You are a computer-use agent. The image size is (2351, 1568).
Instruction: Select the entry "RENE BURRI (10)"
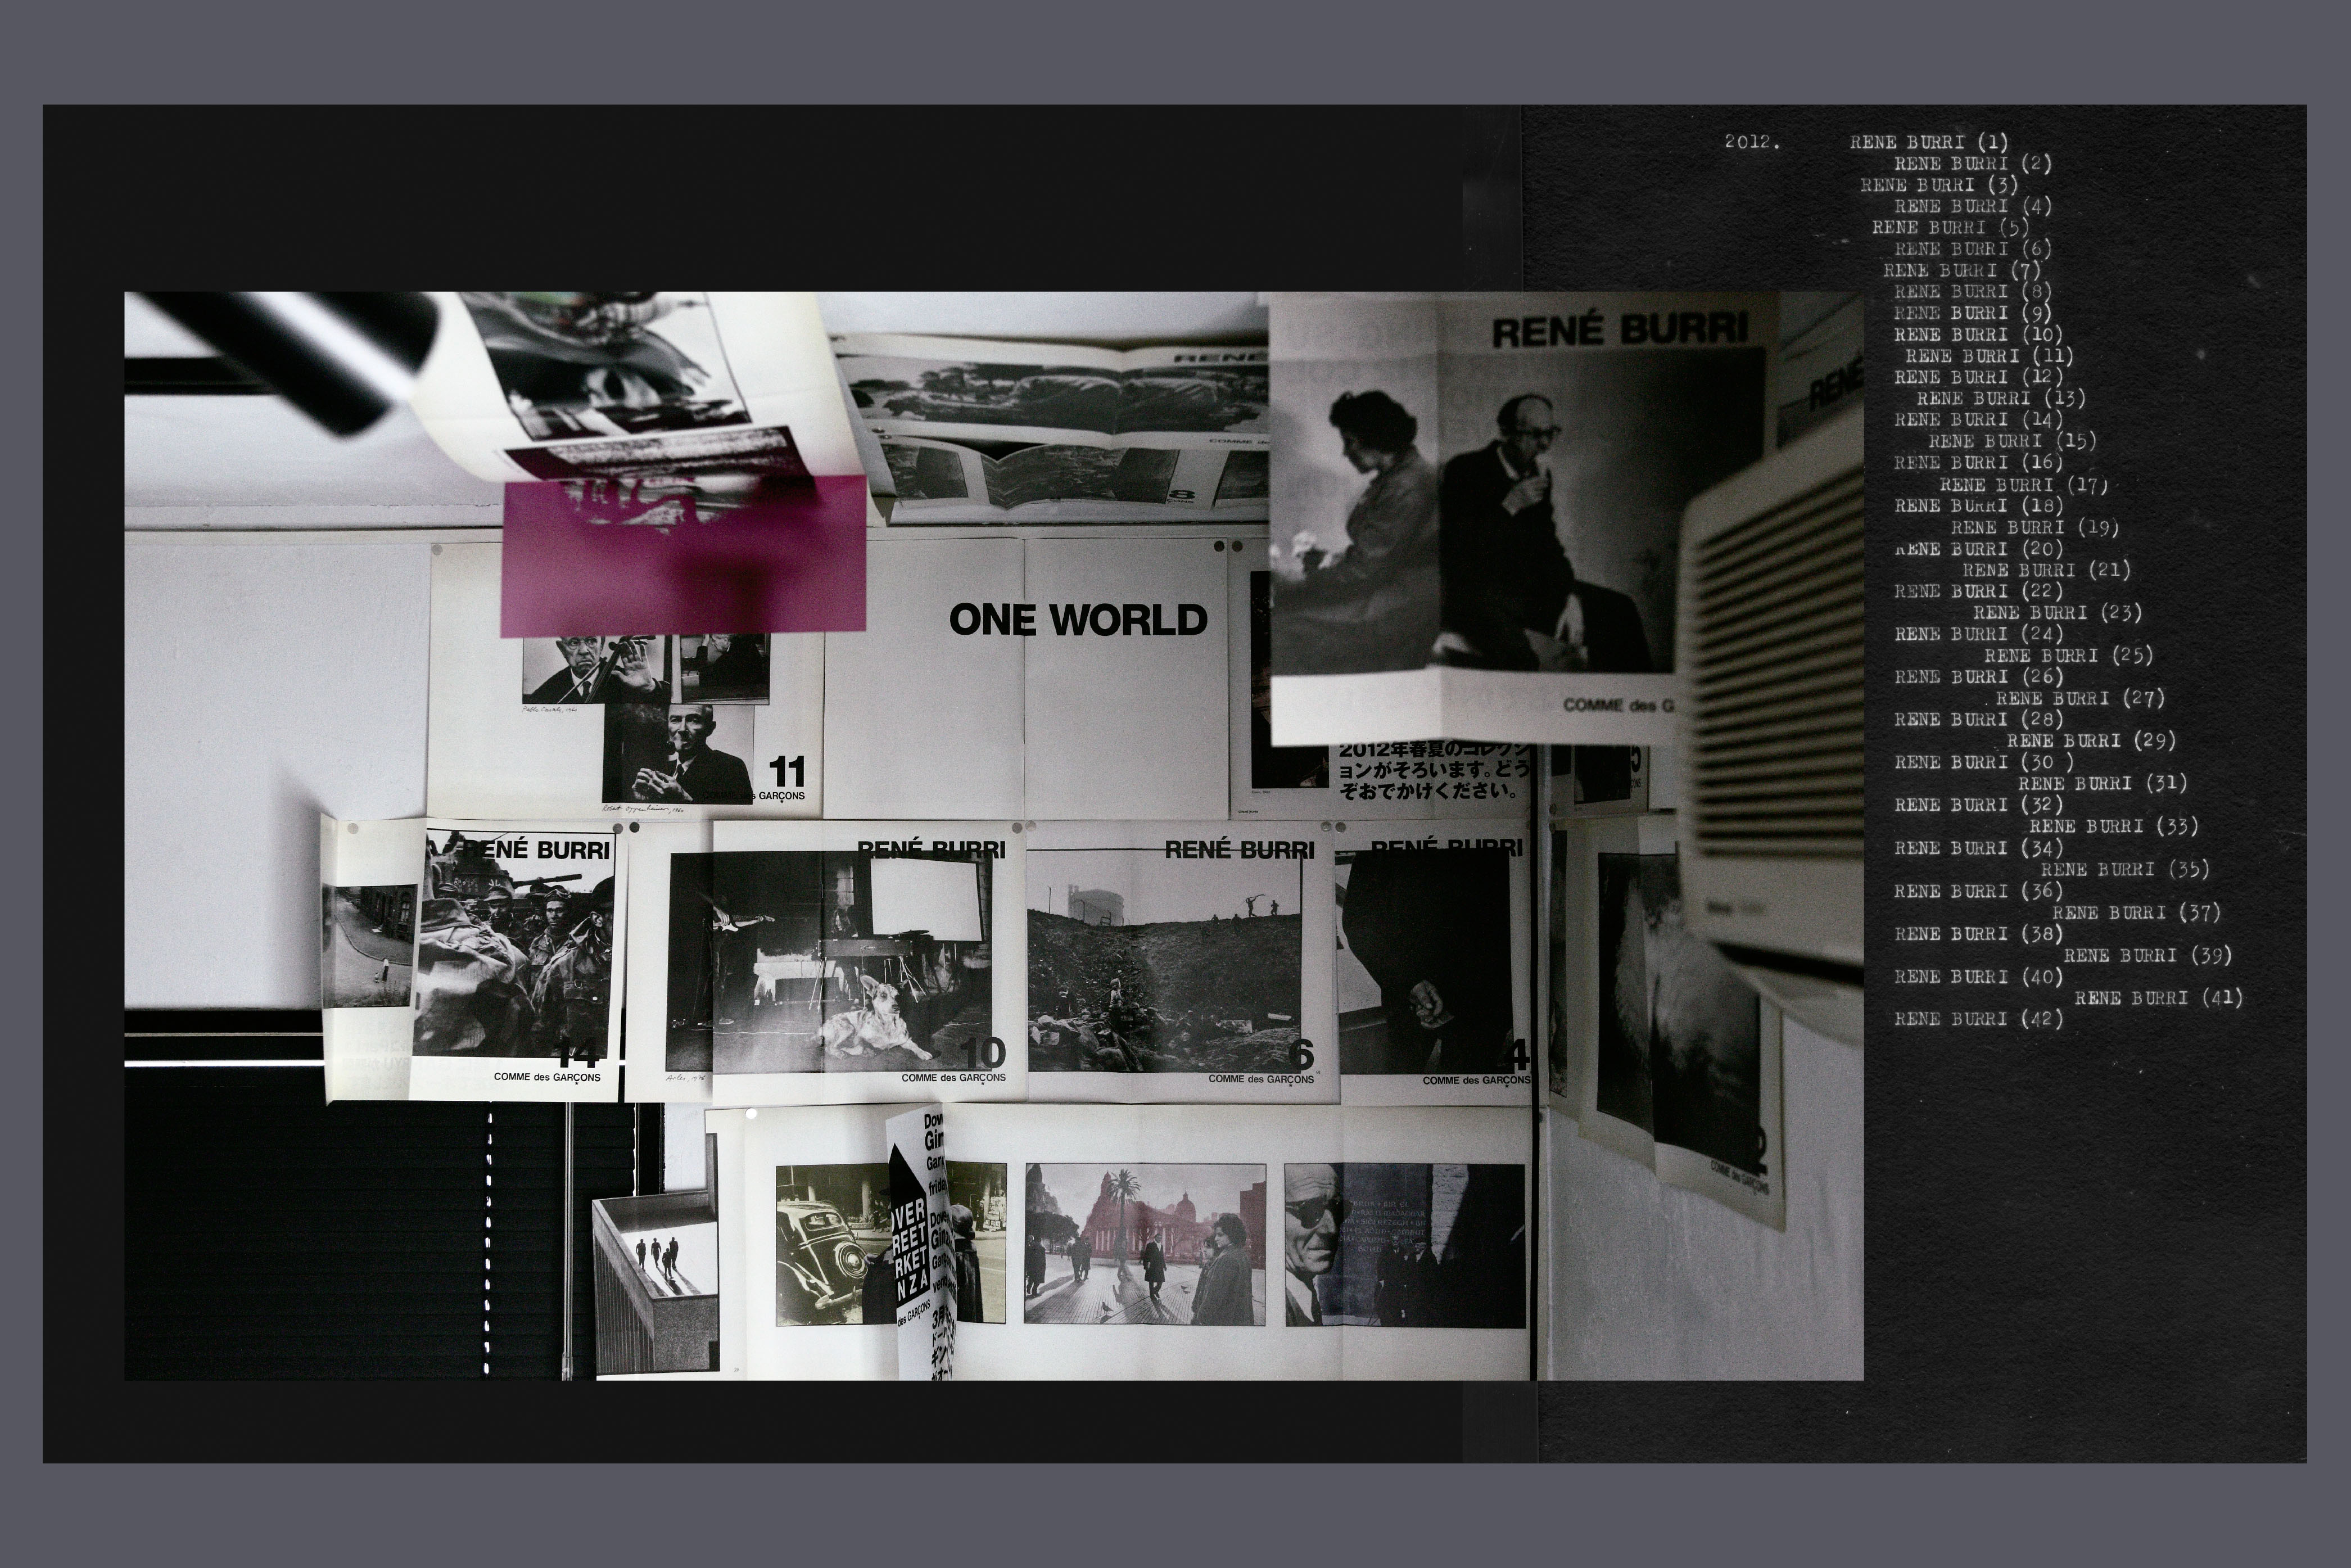1978,334
